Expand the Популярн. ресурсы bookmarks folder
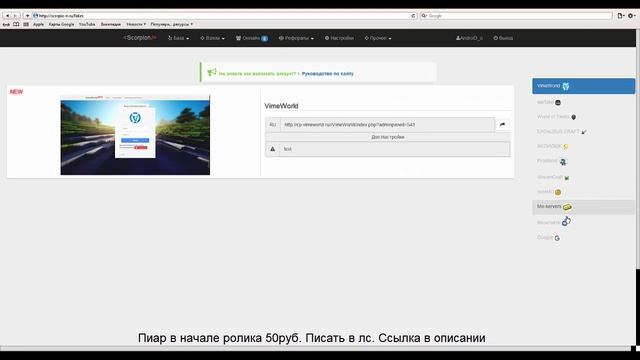This screenshot has width=640, height=360. (171, 24)
